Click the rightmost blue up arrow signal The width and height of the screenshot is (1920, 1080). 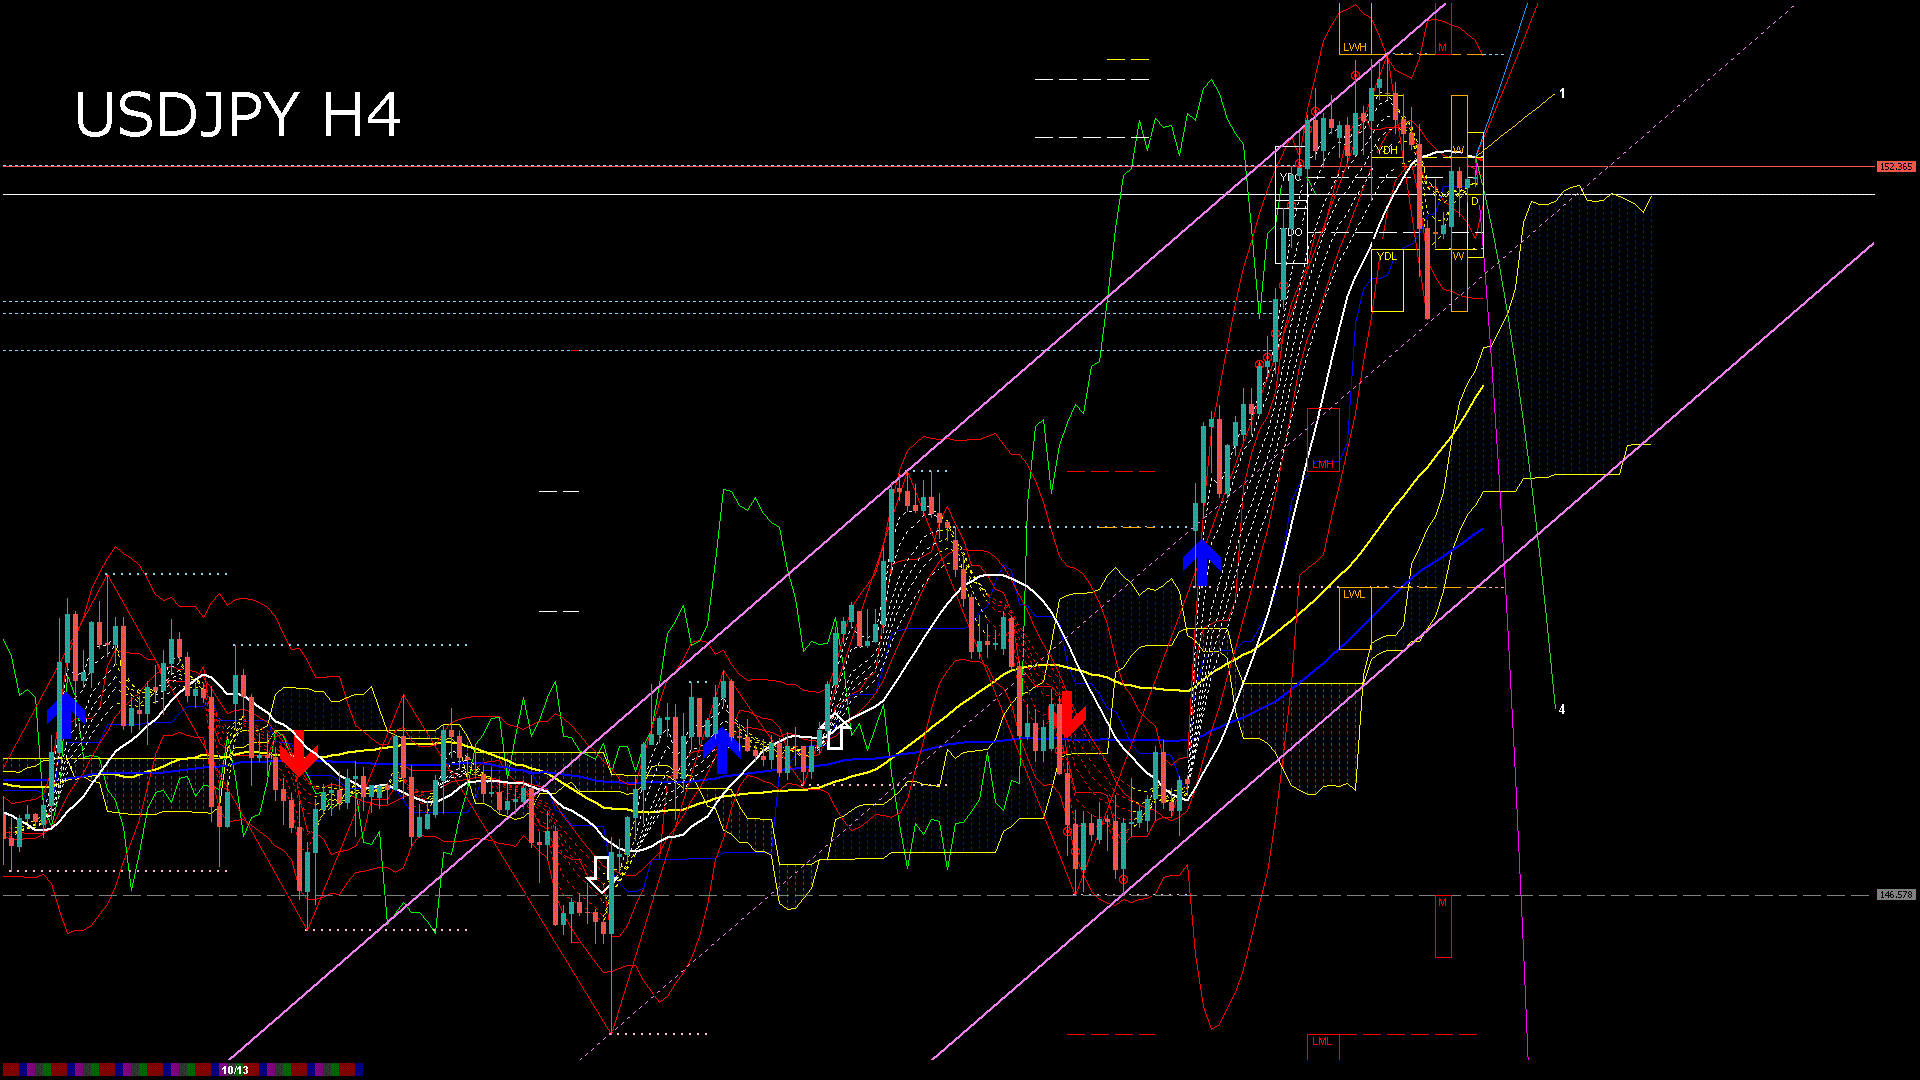(x=1202, y=563)
